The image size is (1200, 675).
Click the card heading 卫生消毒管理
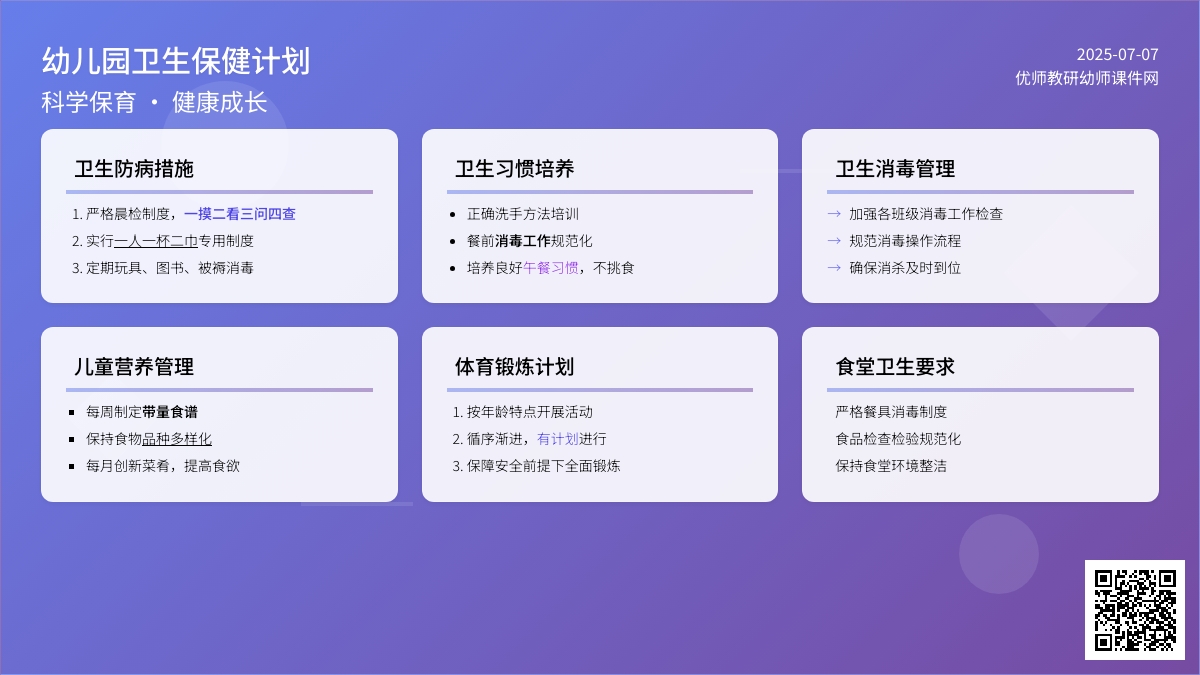click(895, 169)
